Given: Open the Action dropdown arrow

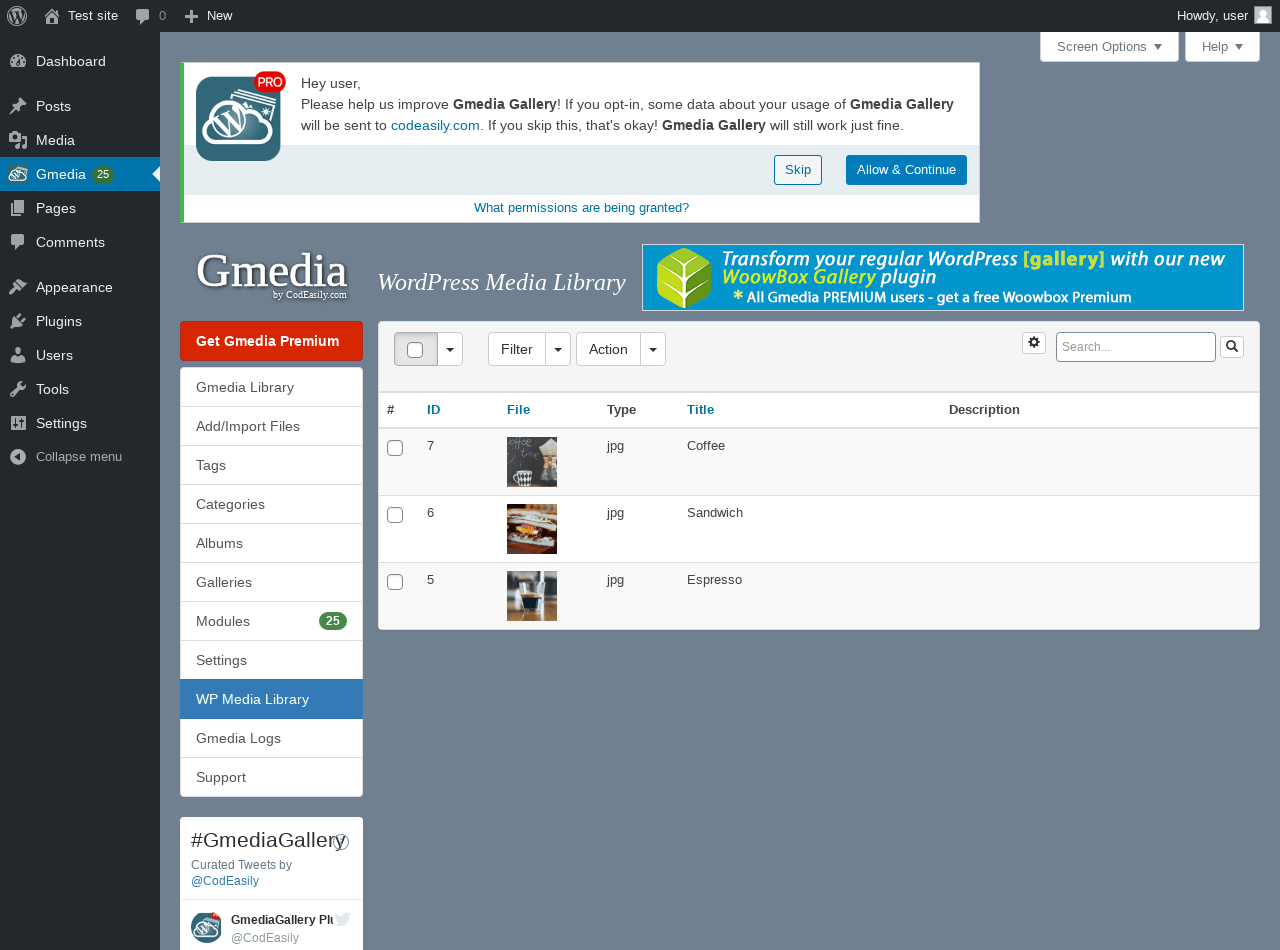Looking at the screenshot, I should click(653, 349).
